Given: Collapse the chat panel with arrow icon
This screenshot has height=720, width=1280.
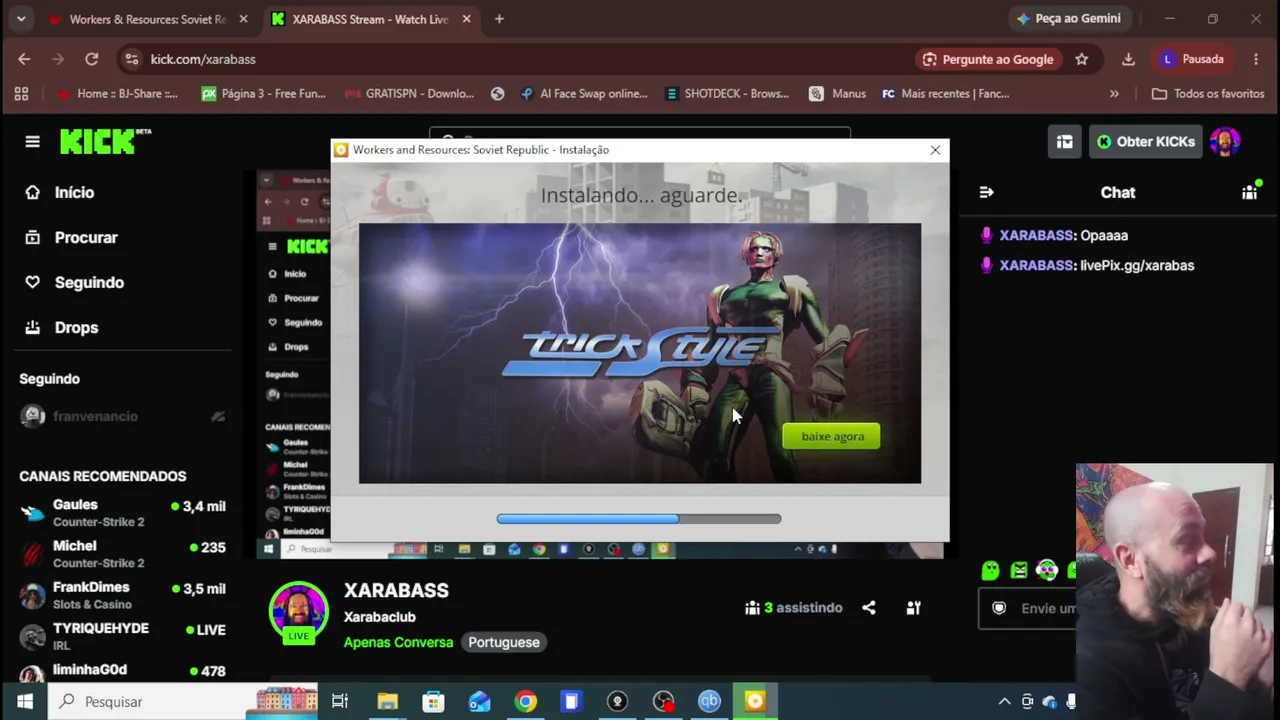Looking at the screenshot, I should point(986,192).
